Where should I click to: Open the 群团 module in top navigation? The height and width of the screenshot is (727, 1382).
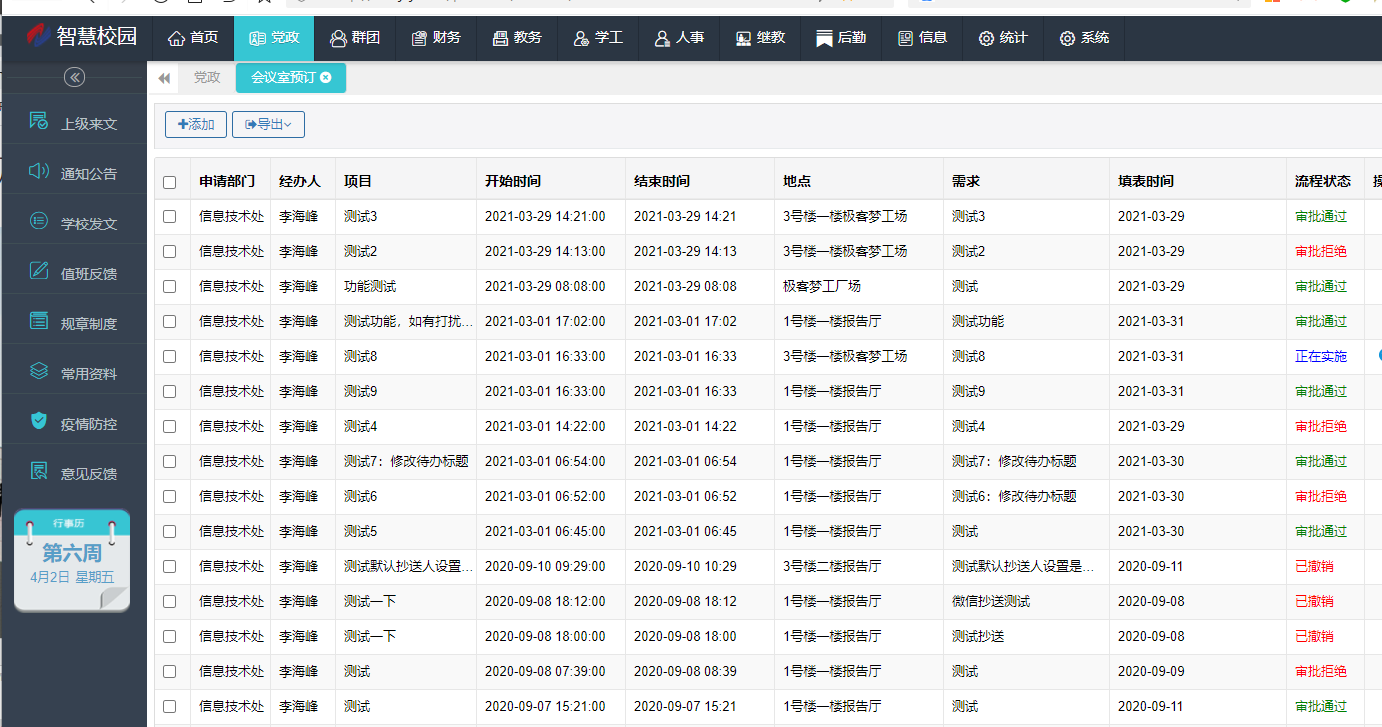tap(354, 38)
